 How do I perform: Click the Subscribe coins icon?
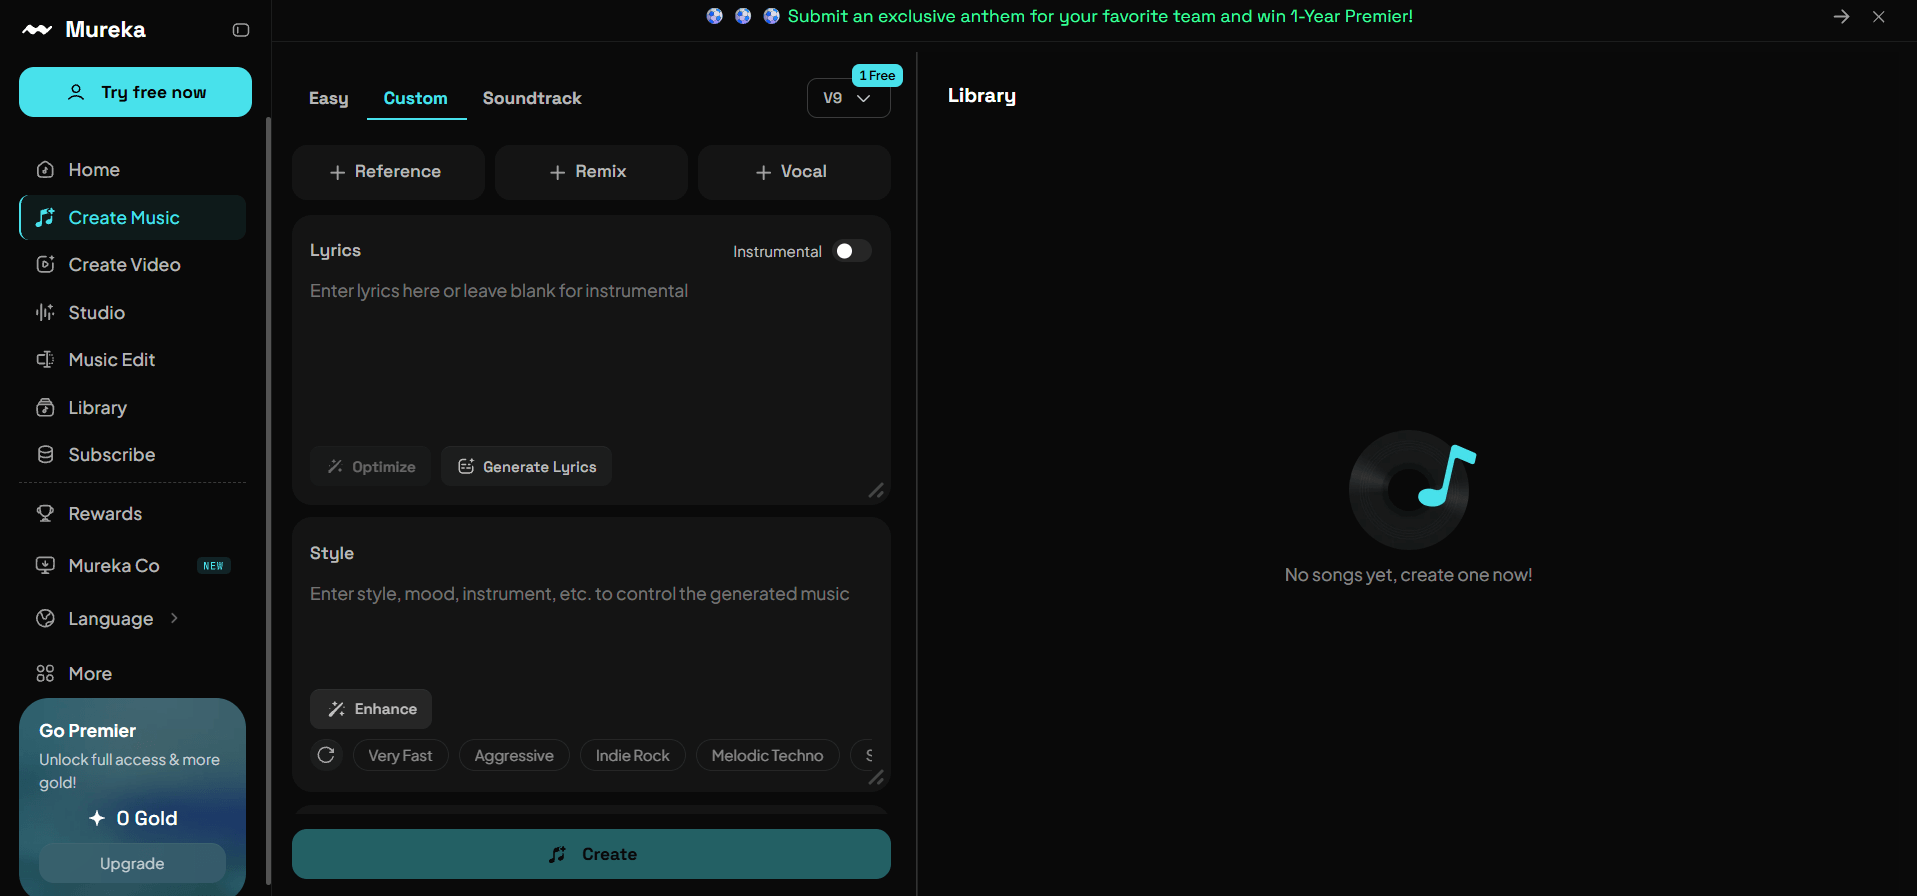(x=45, y=455)
